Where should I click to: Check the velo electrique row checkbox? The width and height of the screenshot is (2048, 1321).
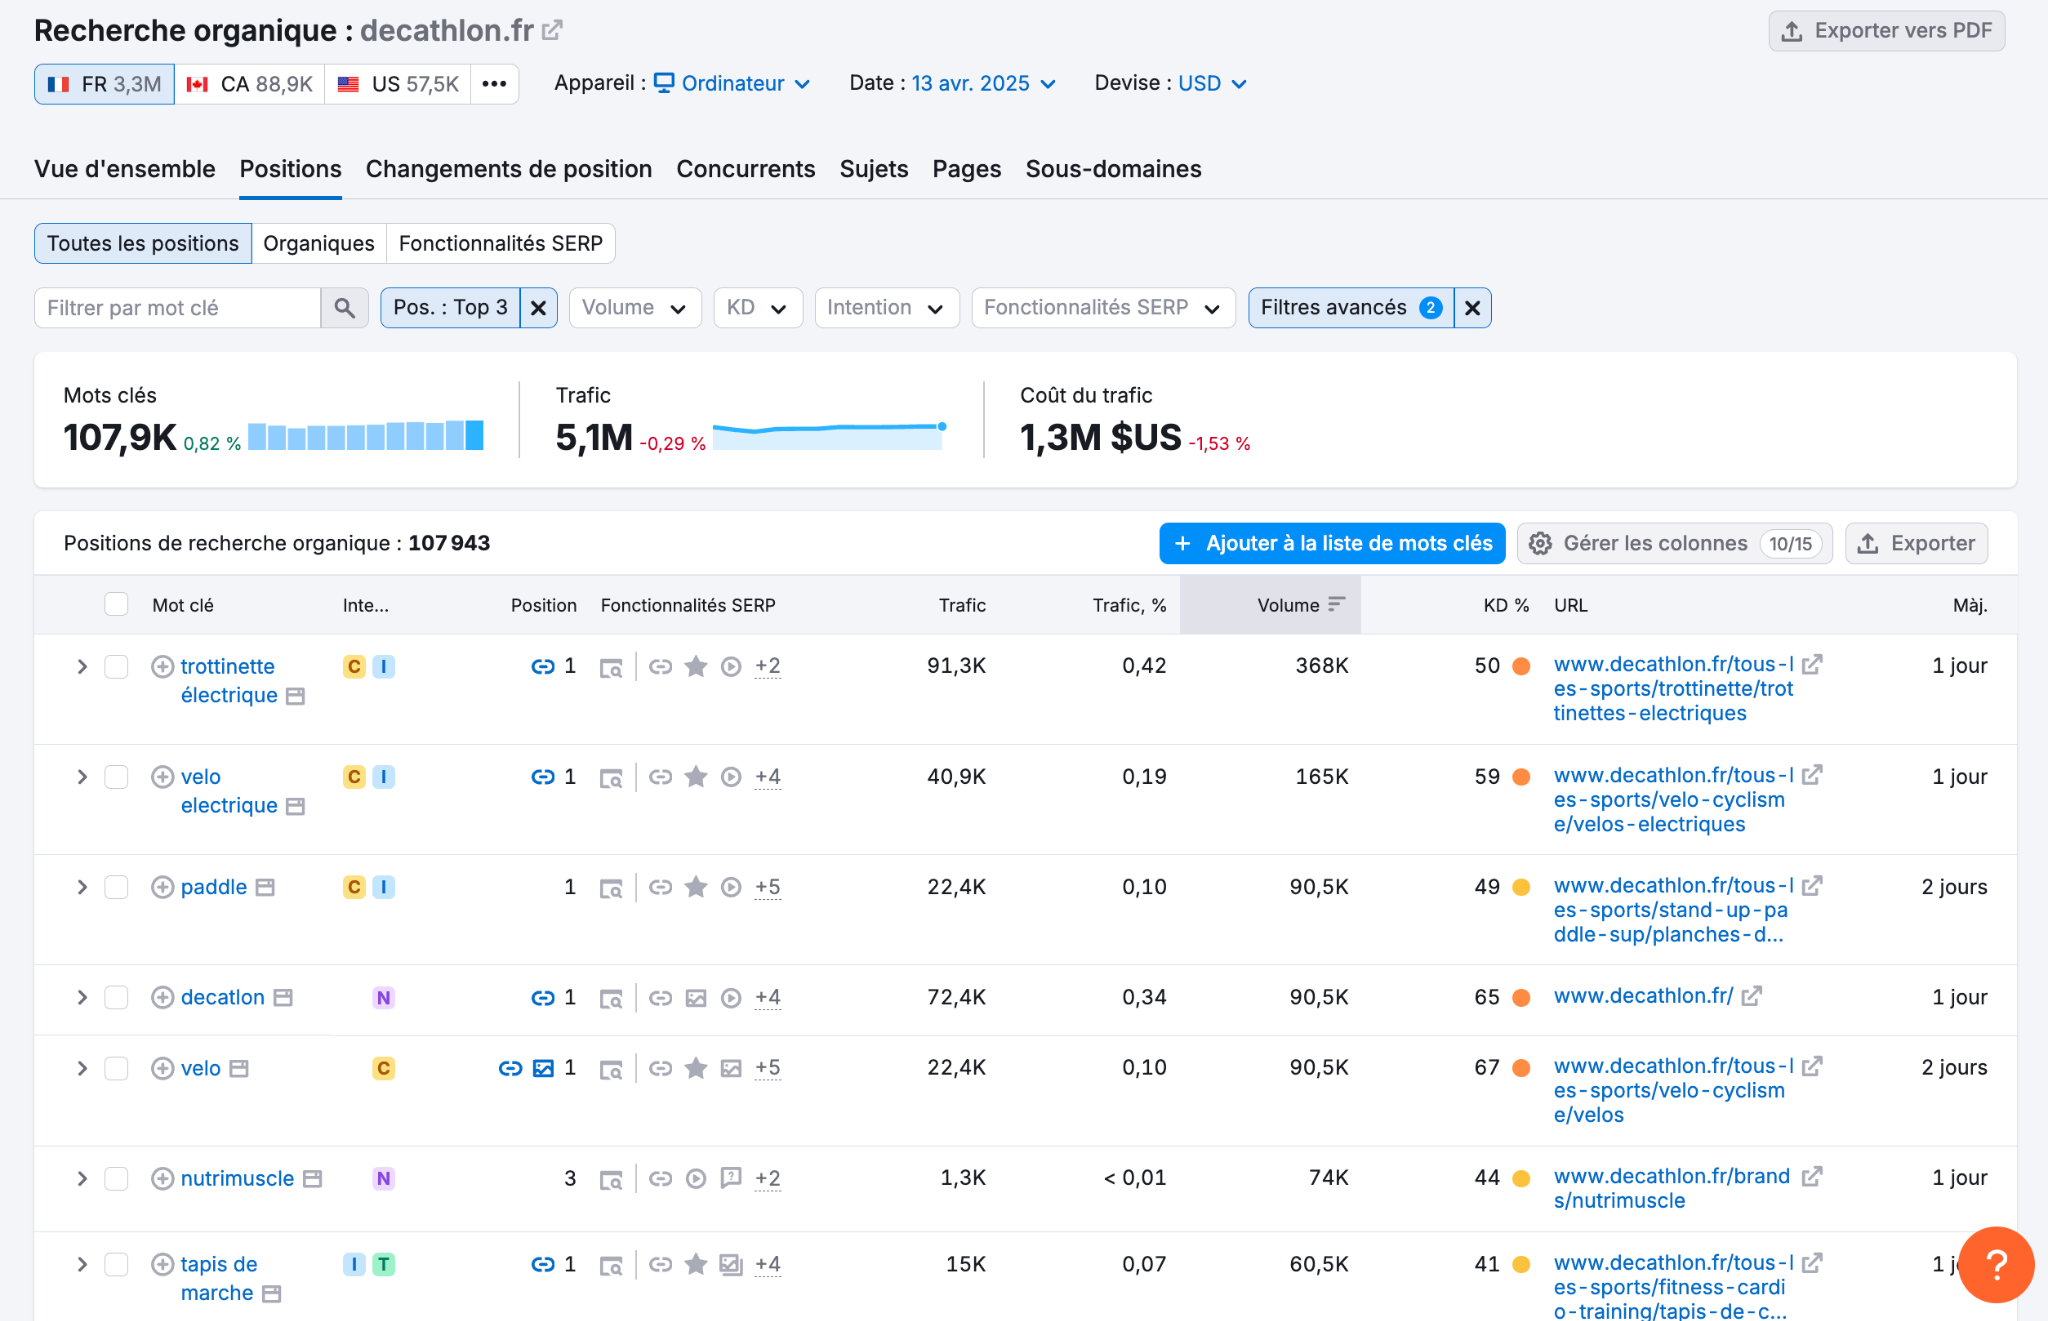click(117, 777)
